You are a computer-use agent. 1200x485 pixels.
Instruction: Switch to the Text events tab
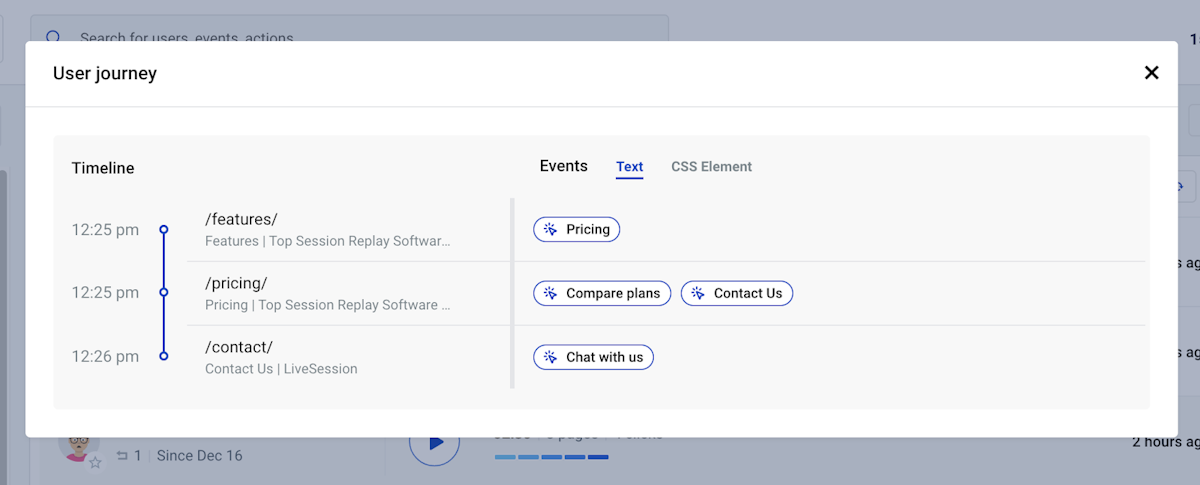[x=629, y=167]
